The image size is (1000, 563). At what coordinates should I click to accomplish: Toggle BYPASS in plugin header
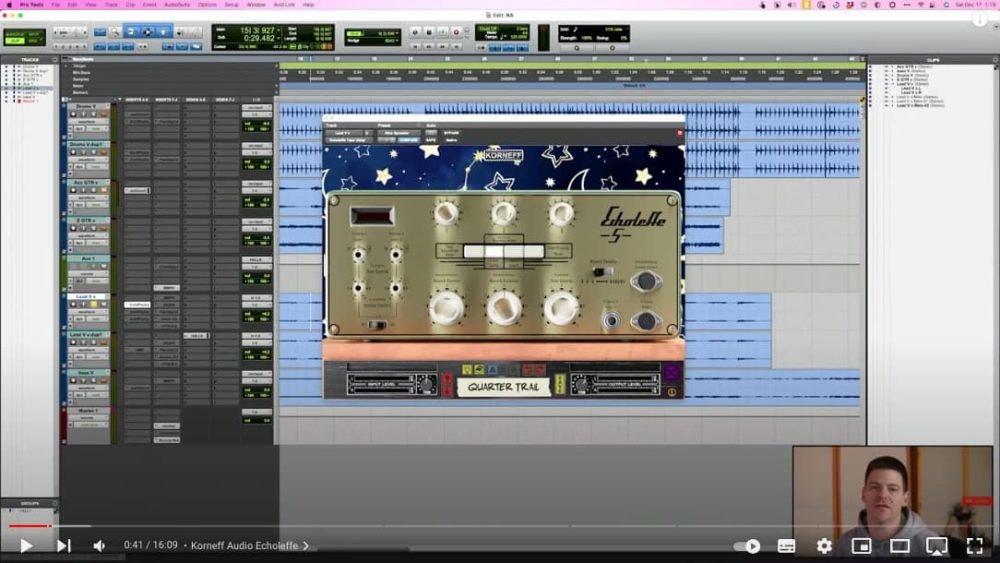[x=452, y=133]
